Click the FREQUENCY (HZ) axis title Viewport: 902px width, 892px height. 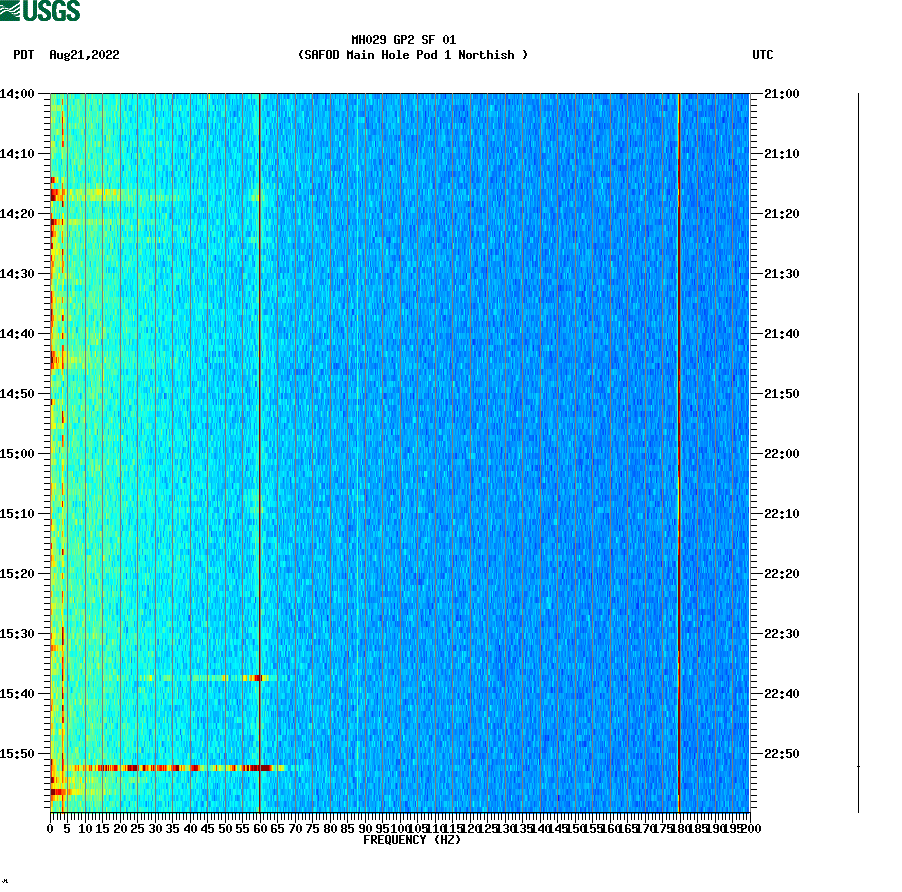pyautogui.click(x=413, y=841)
